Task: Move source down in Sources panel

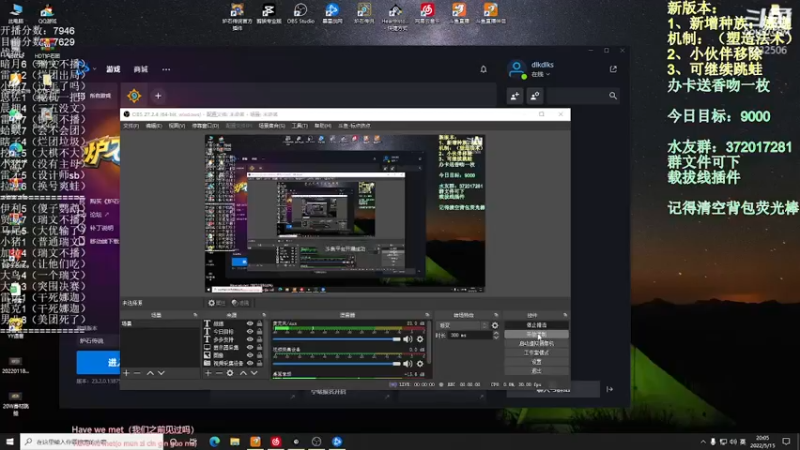Action: pyautogui.click(x=254, y=373)
